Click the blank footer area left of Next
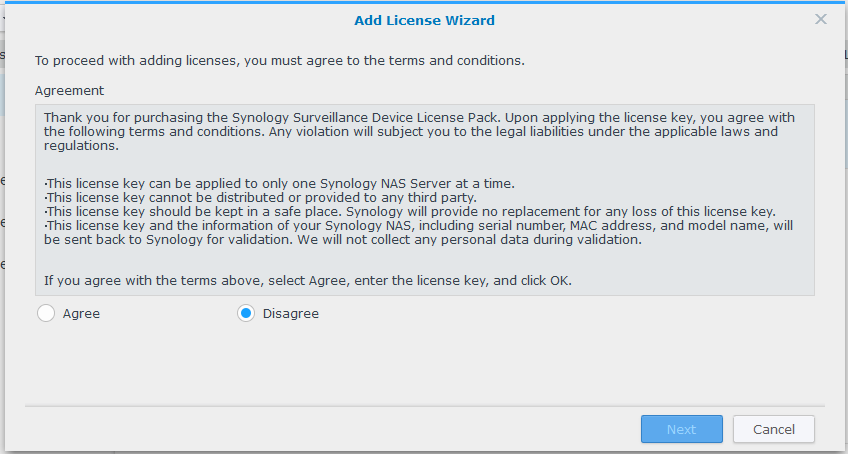The width and height of the screenshot is (848, 454). [330, 429]
